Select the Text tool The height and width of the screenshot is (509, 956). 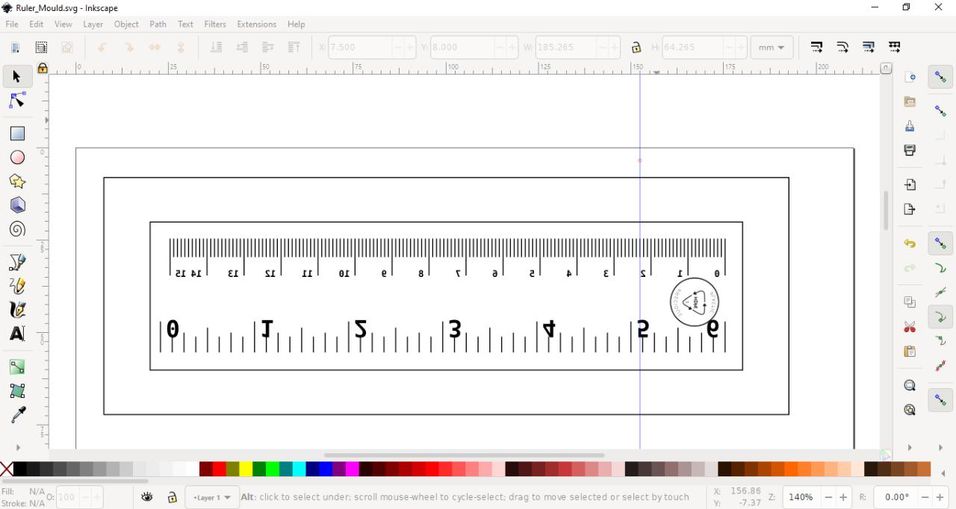pyautogui.click(x=17, y=333)
